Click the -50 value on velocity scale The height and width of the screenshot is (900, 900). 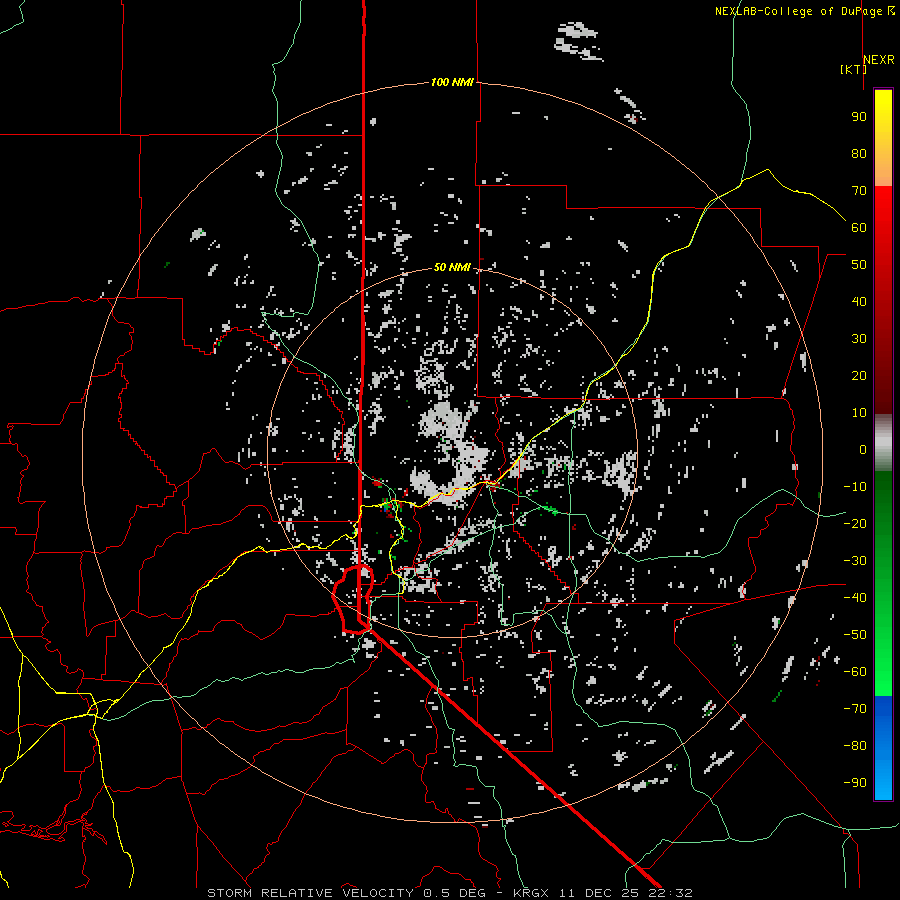[x=855, y=634]
